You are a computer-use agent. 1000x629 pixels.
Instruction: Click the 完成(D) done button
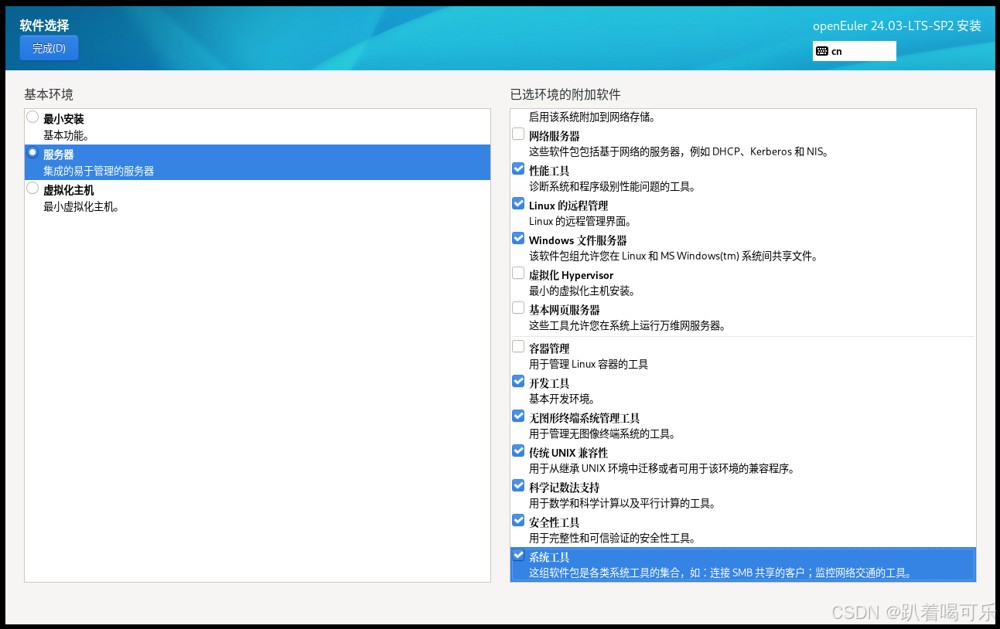point(49,48)
